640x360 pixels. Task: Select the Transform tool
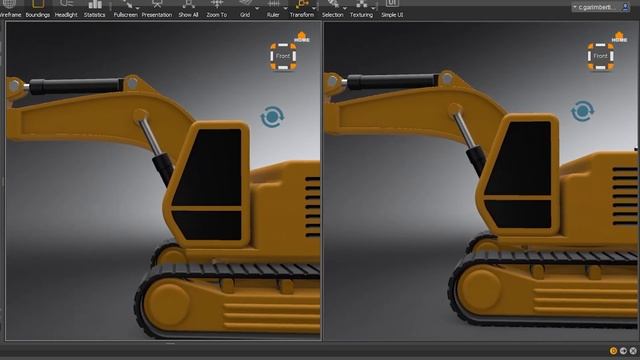click(302, 9)
